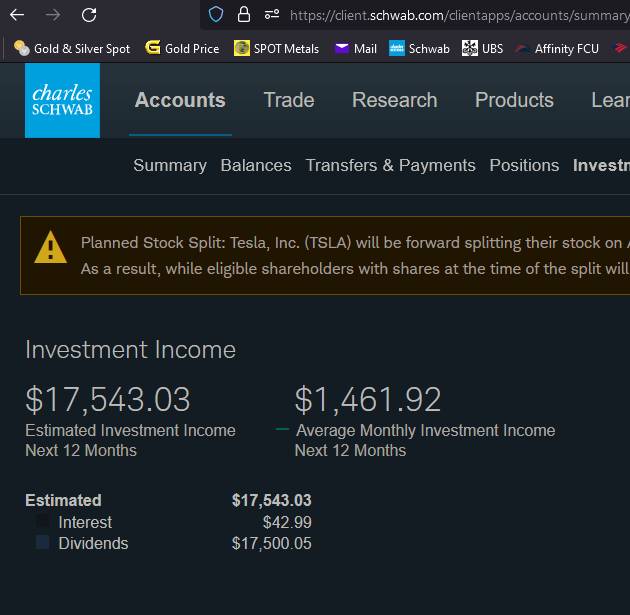This screenshot has width=630, height=615.
Task: Open the Gold & Silver Spot bookmark
Action: [x=72, y=48]
